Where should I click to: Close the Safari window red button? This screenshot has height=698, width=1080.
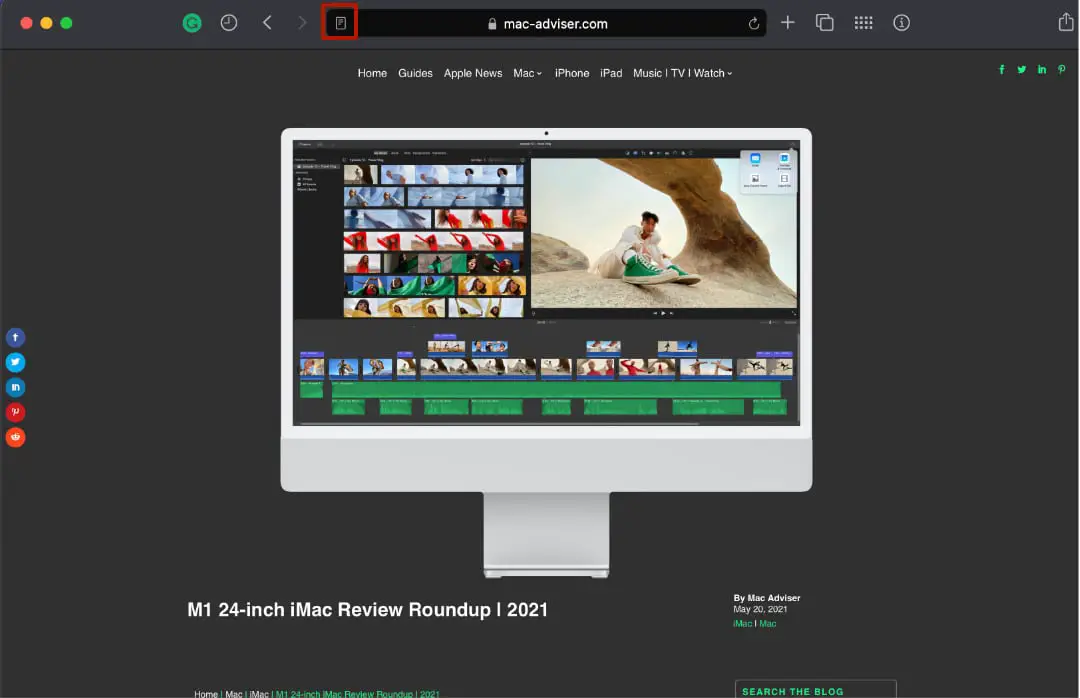click(26, 23)
